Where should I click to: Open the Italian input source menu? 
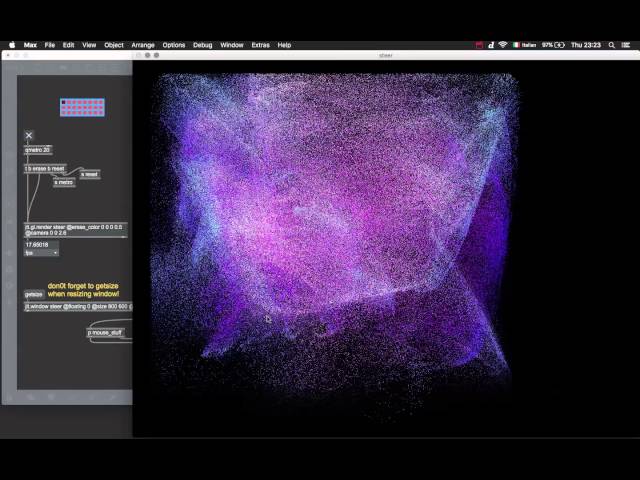point(524,45)
